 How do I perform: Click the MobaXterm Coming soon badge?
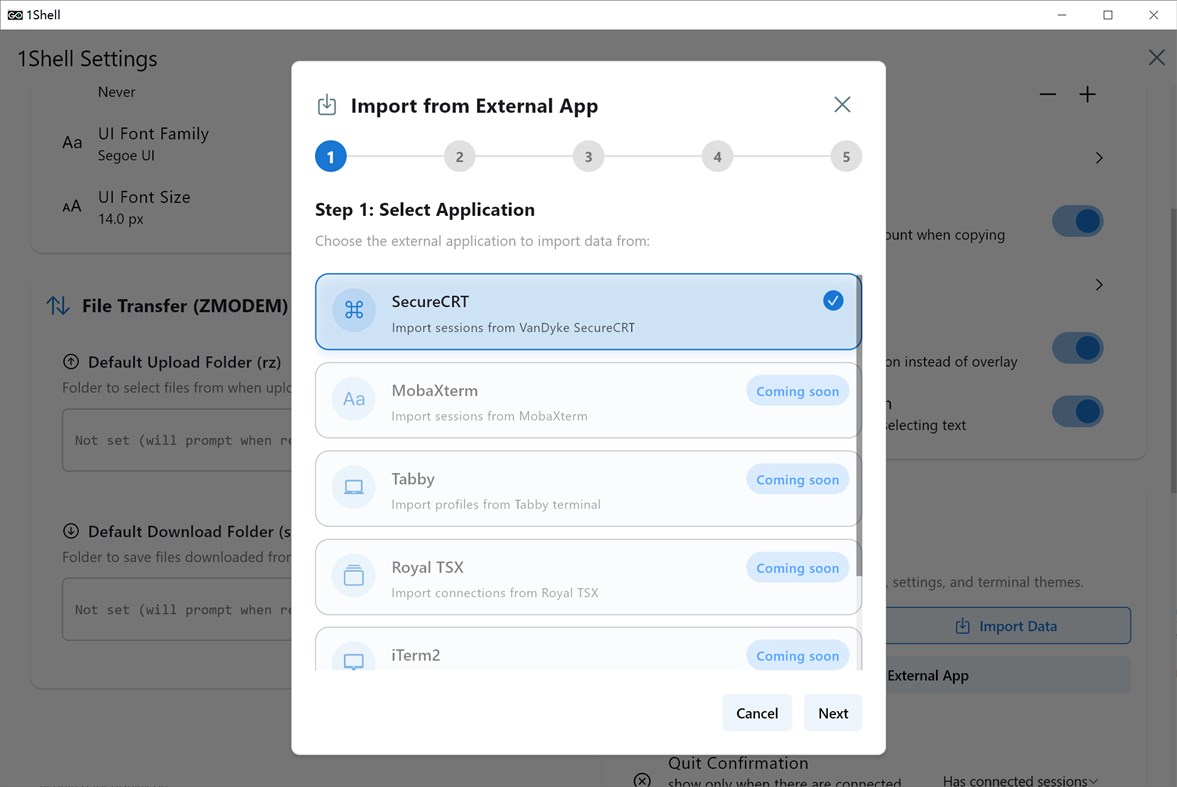797,391
